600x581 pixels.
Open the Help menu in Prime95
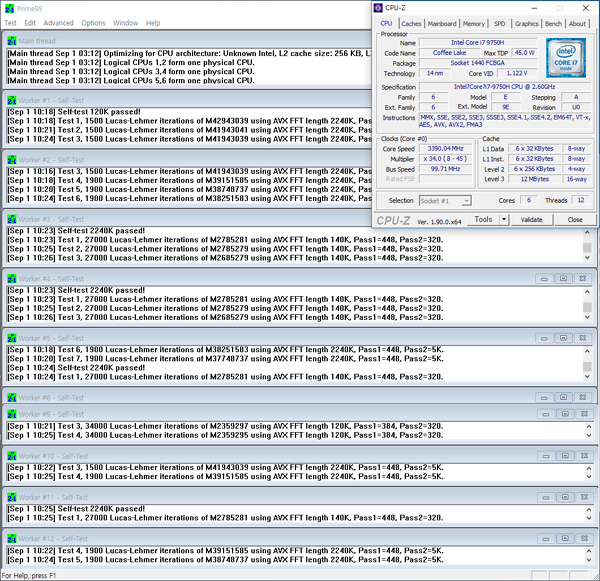point(153,23)
